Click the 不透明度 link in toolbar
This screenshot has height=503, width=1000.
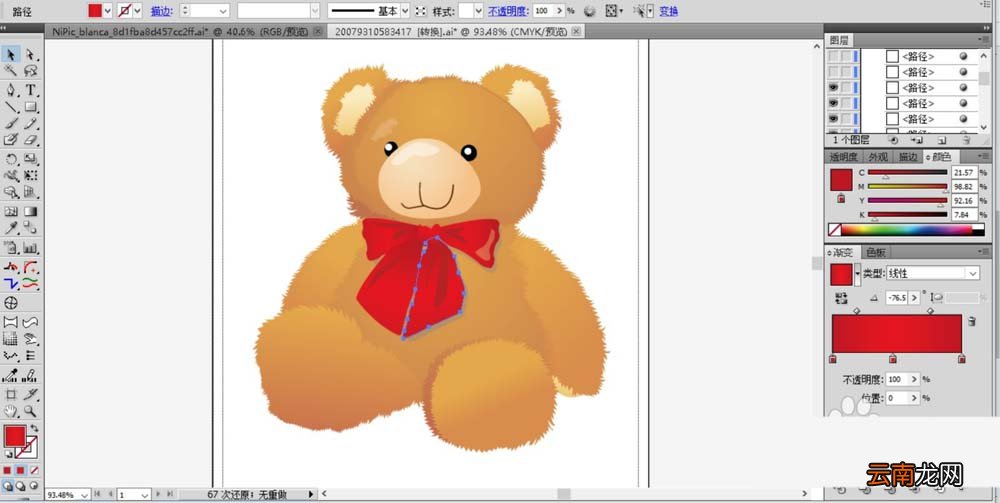pos(508,11)
